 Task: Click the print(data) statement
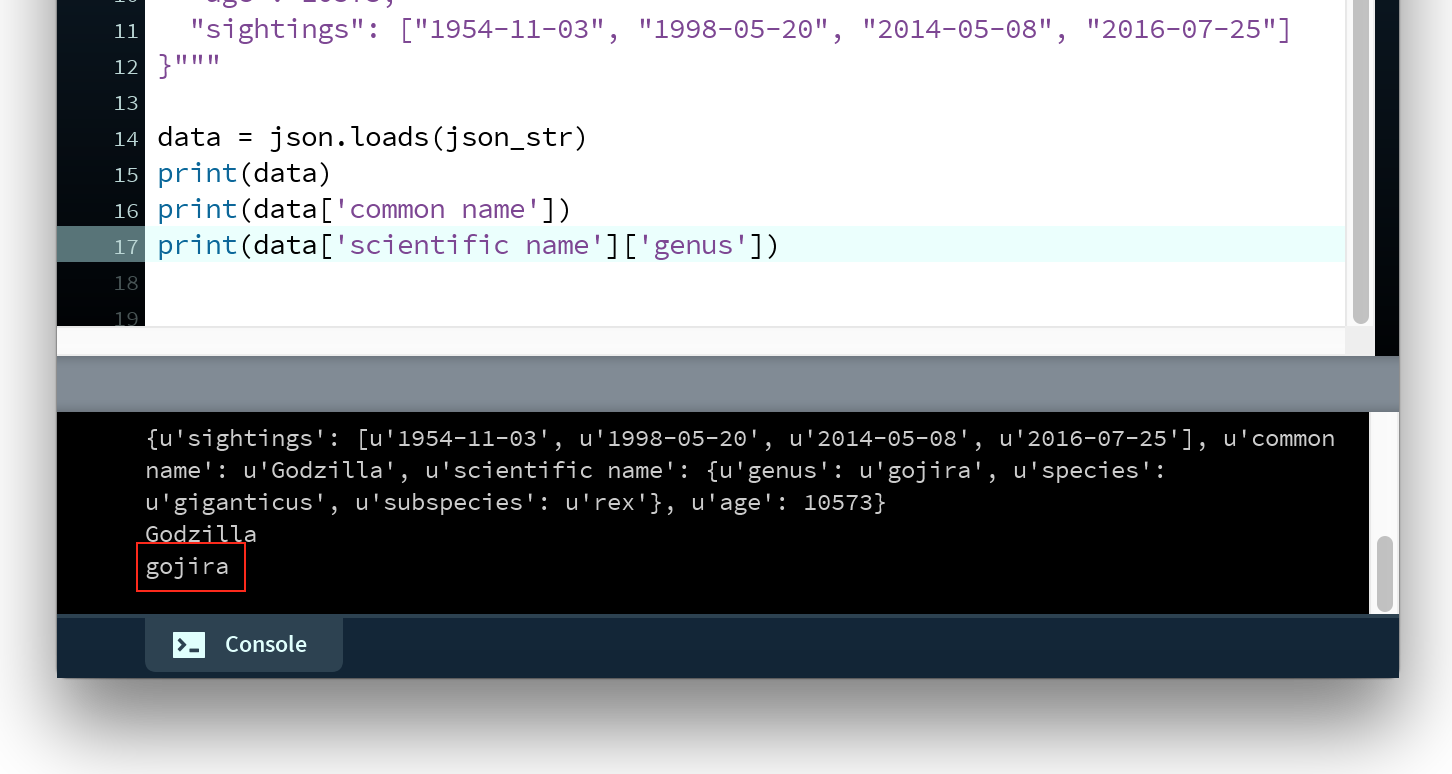244,174
